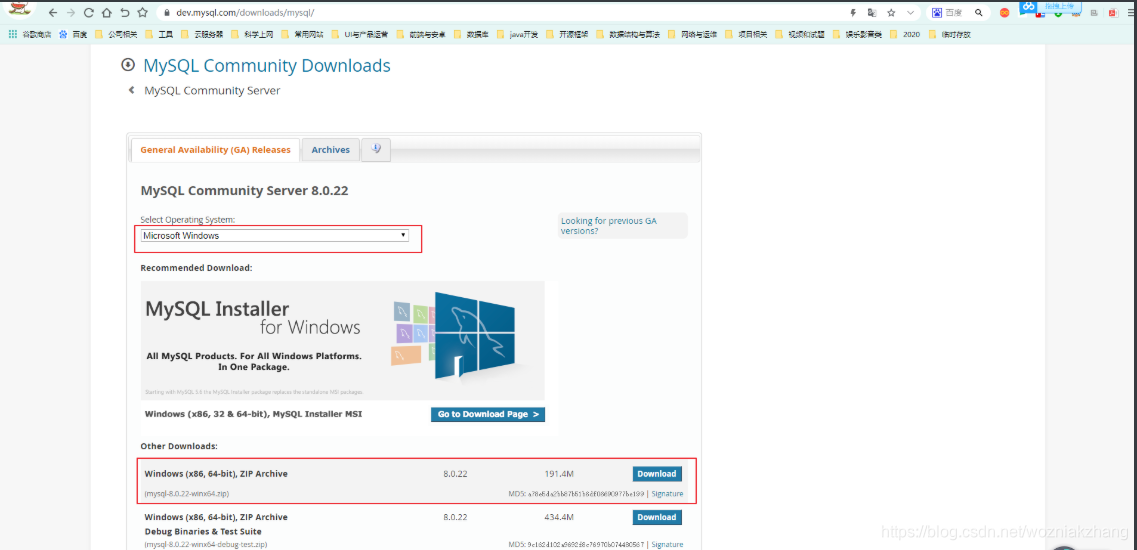Bookmark page with star icon left of address bar
The image size is (1137, 550).
pyautogui.click(x=142, y=12)
